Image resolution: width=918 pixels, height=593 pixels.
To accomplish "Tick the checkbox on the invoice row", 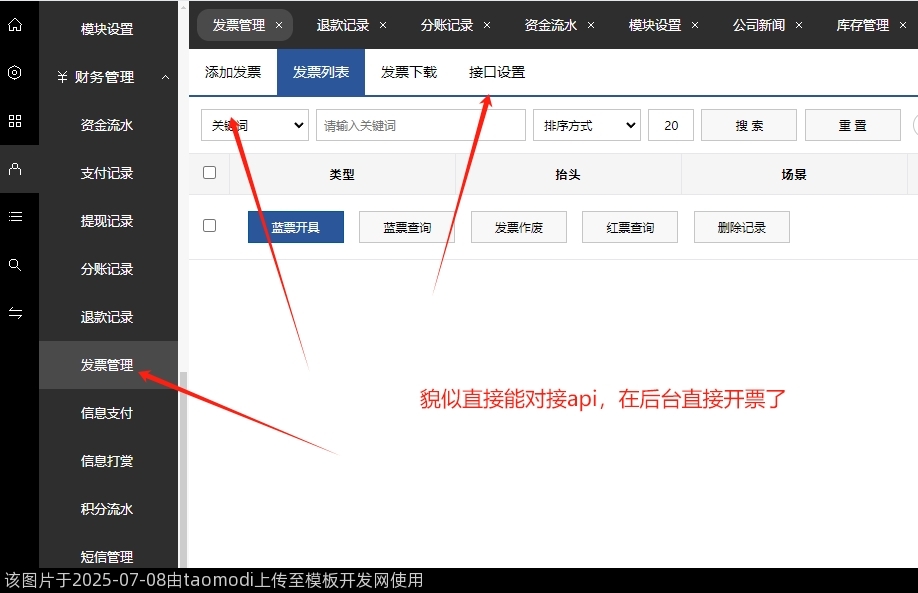I will coord(209,225).
